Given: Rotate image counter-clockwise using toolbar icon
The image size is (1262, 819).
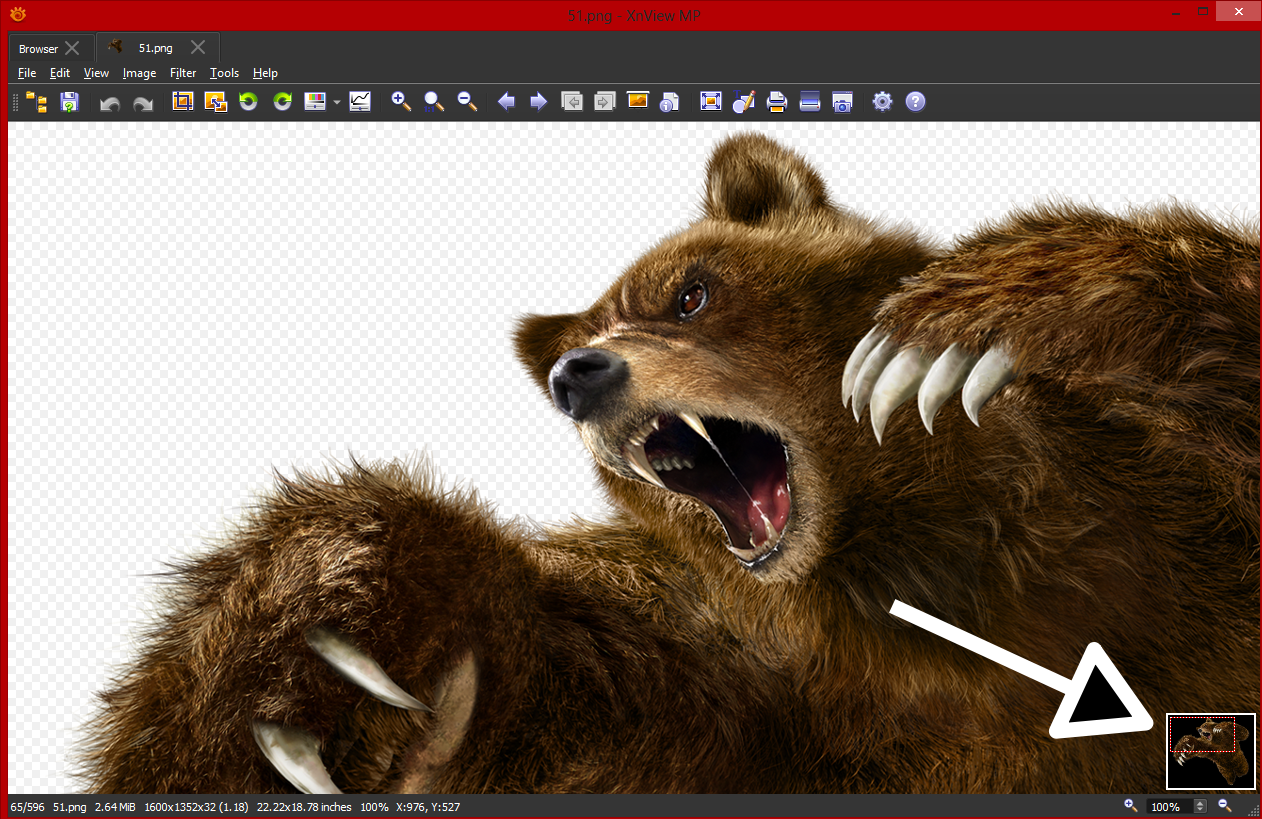Looking at the screenshot, I should (x=248, y=101).
